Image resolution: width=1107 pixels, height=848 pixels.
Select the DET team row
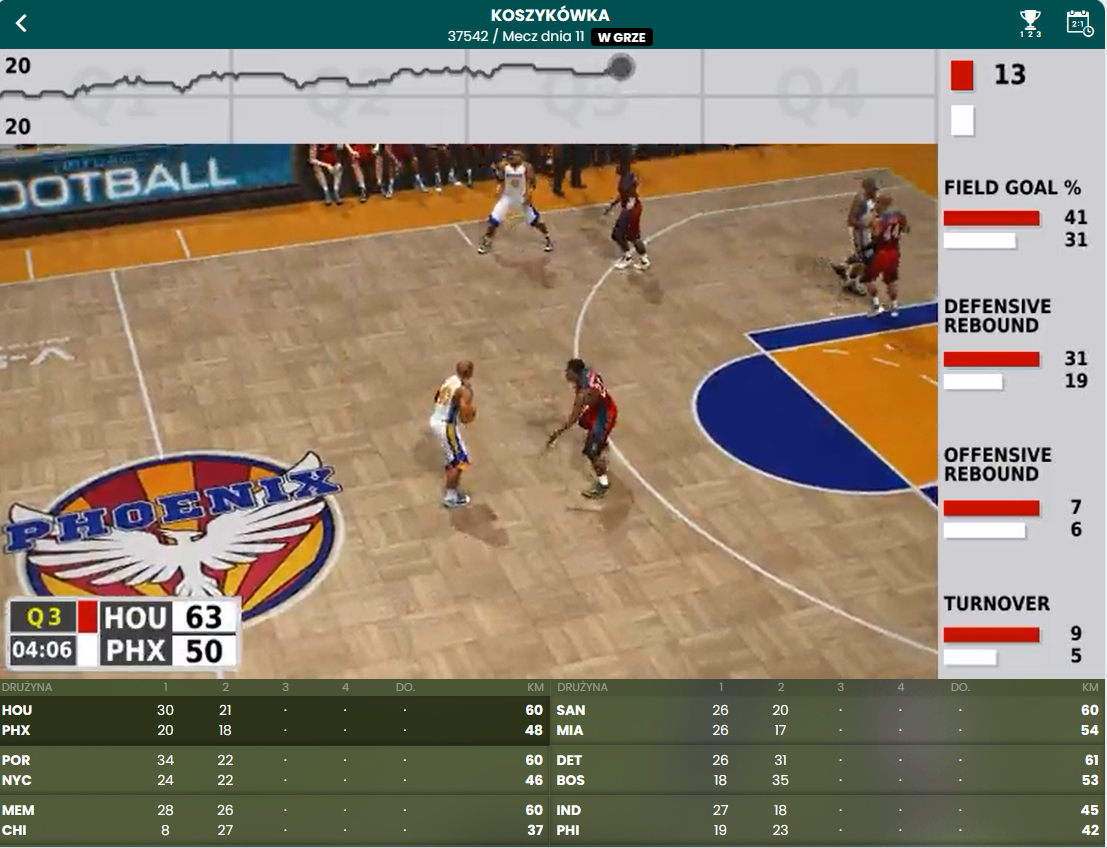point(828,760)
